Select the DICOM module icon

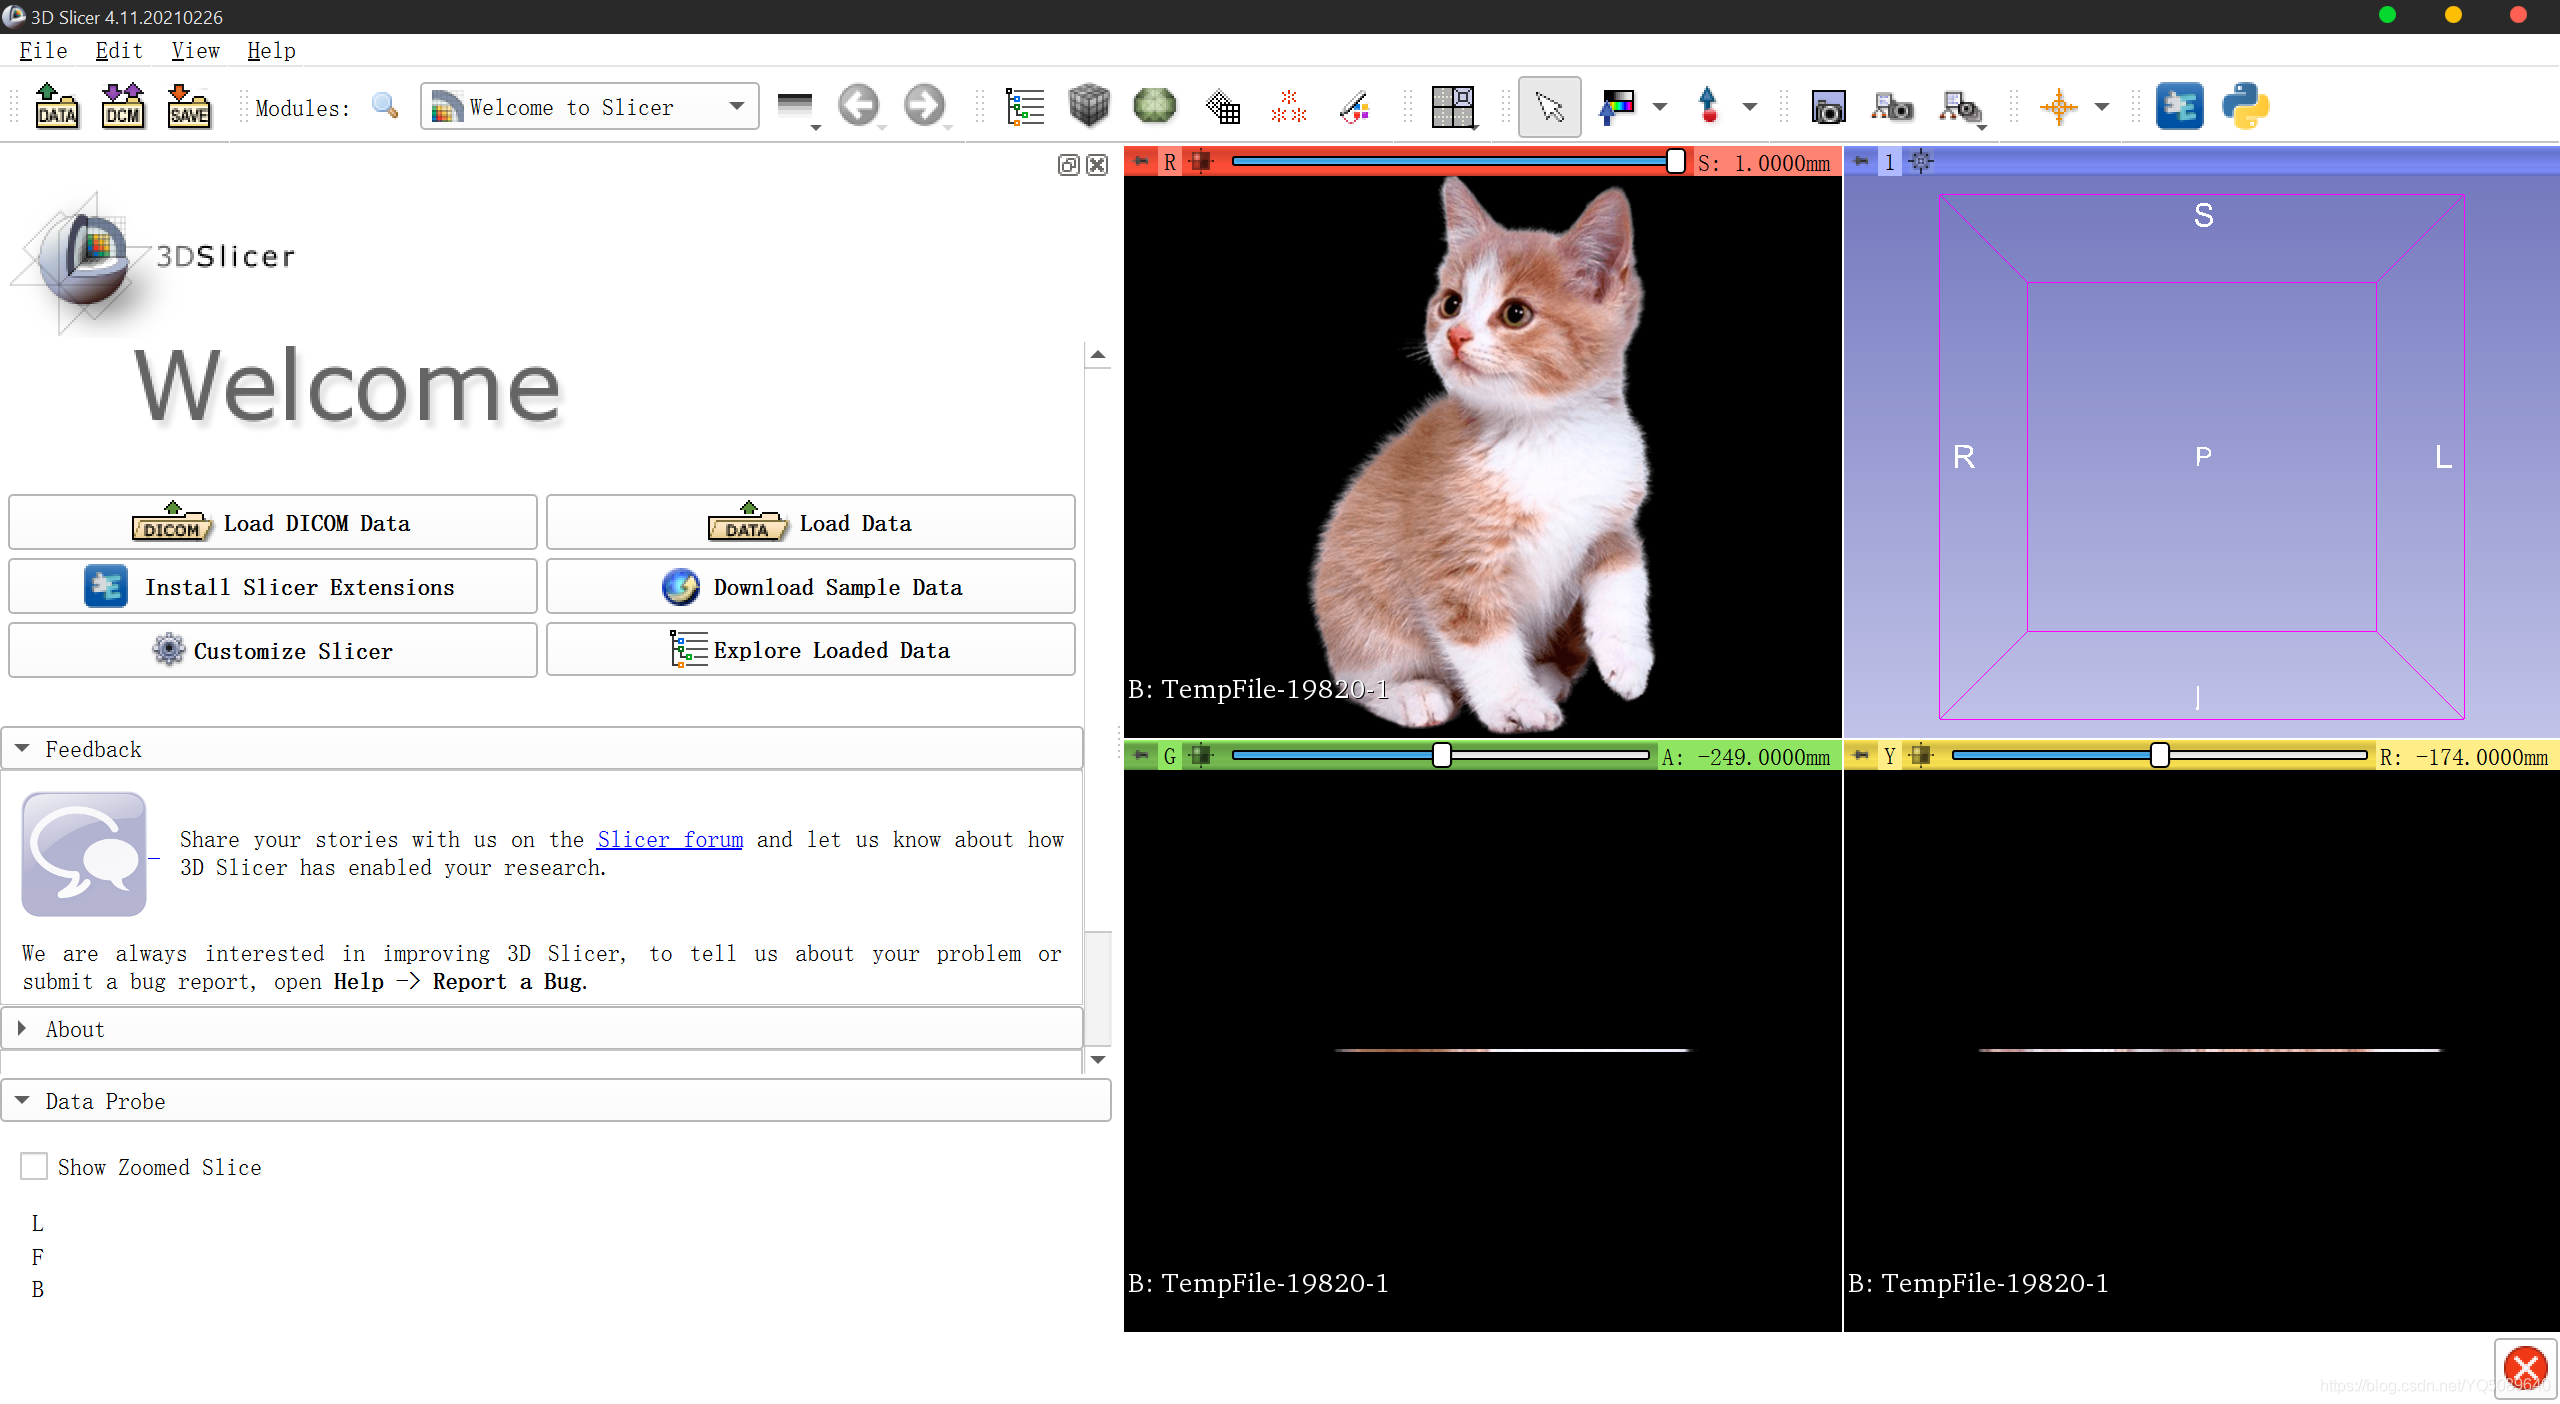click(119, 107)
